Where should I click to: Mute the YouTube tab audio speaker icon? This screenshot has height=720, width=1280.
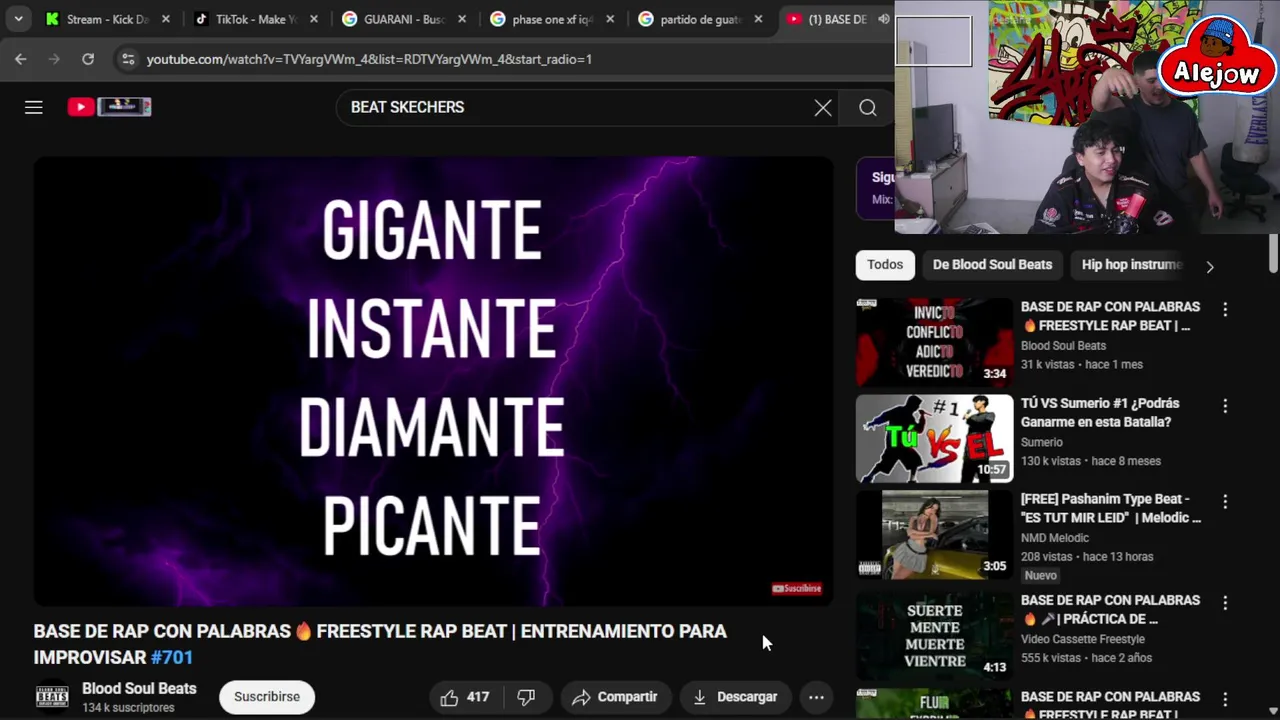point(883,19)
